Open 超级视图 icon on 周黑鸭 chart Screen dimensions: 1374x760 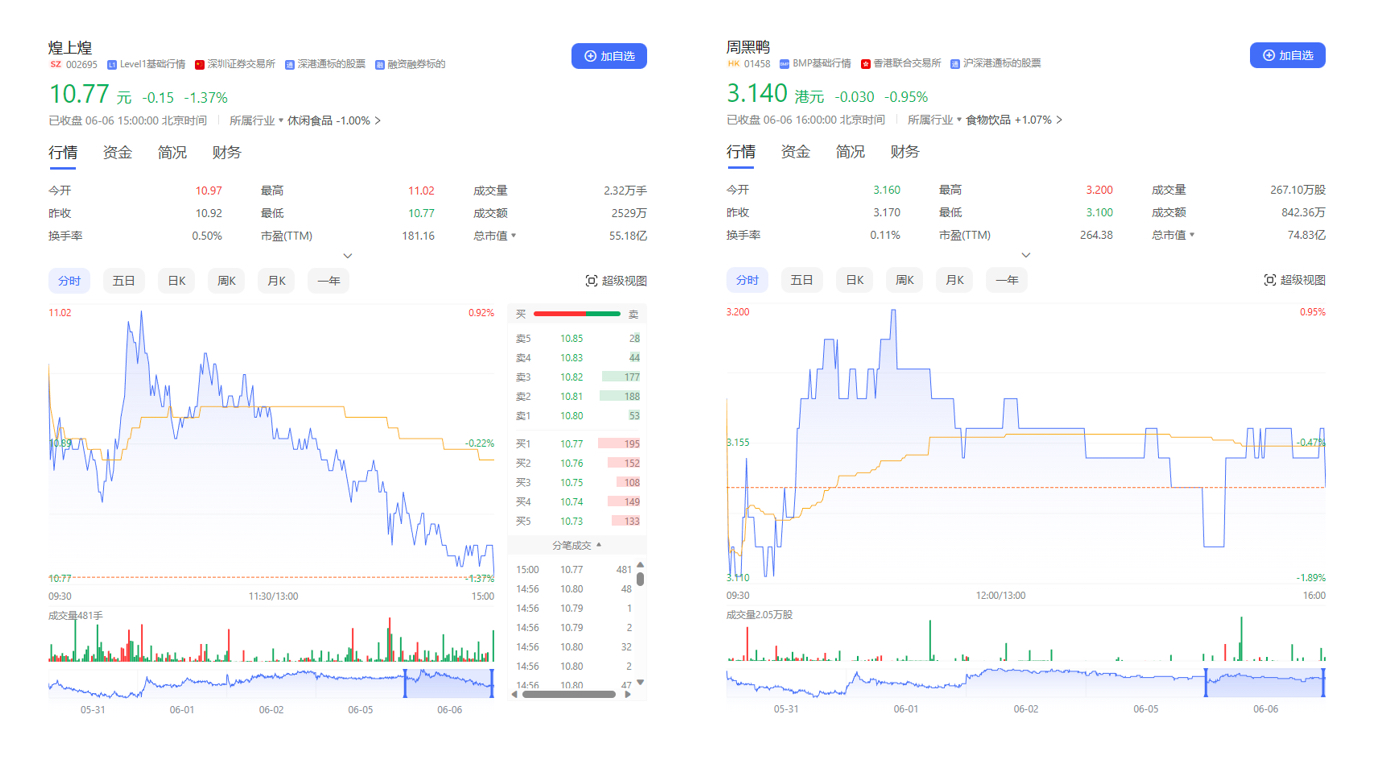pyautogui.click(x=1270, y=280)
